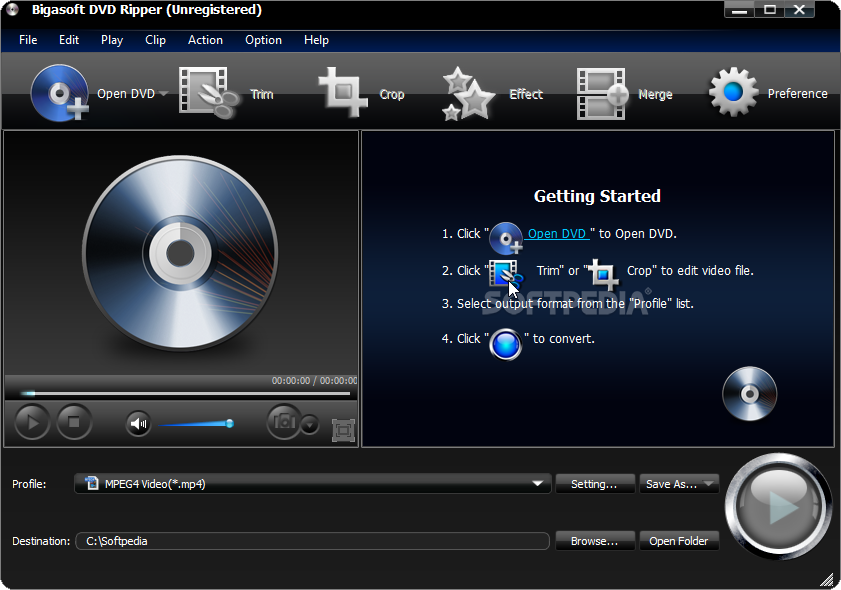
Task: Click the 00:00:00 / 00:00:00 time display
Action: (314, 380)
